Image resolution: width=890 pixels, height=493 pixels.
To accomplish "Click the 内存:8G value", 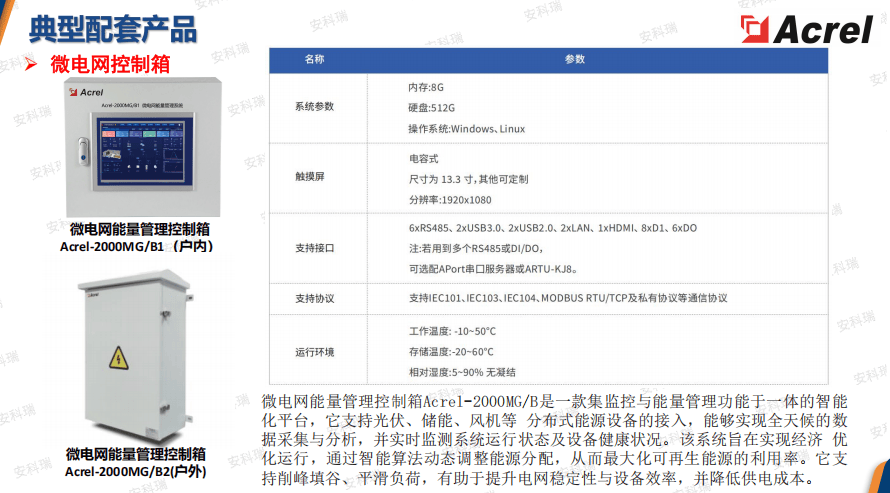I will point(426,87).
